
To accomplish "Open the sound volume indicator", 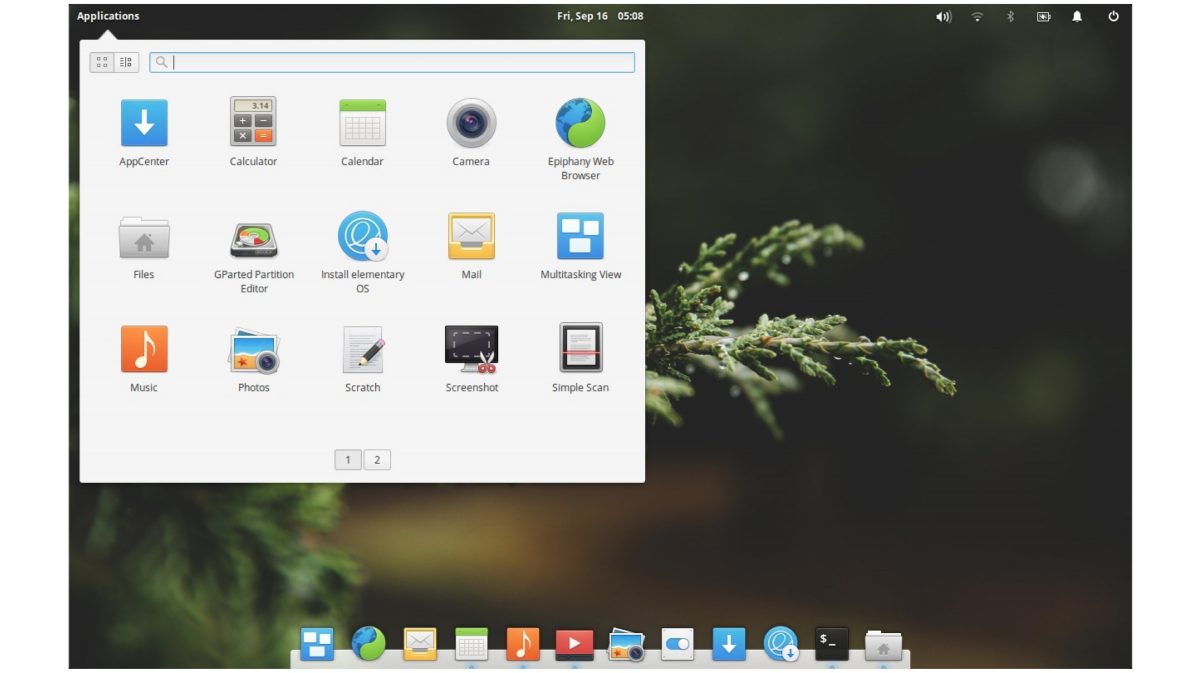I will click(x=943, y=16).
